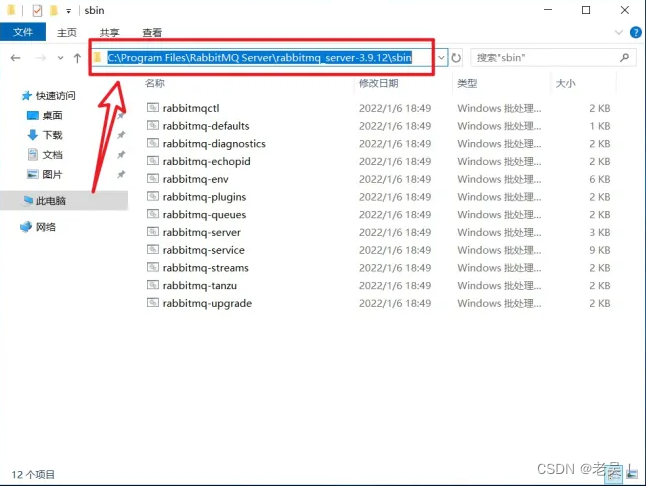Screen dimensions: 646x486
Task: Click the Back navigation arrow
Action: tap(15, 58)
